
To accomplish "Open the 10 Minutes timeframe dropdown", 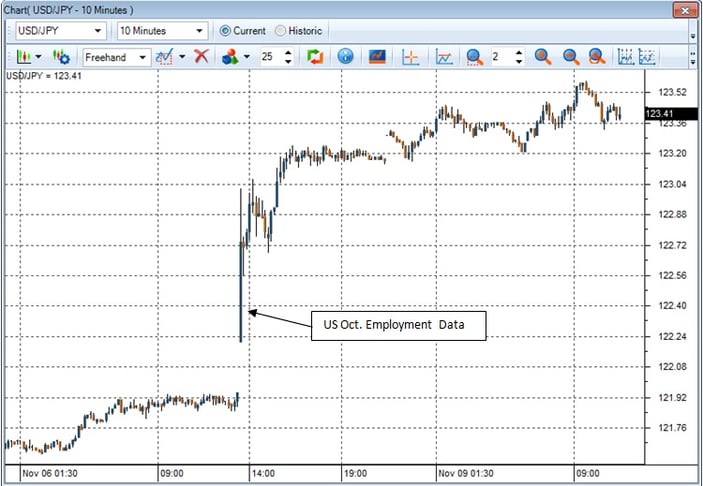I will tap(162, 31).
